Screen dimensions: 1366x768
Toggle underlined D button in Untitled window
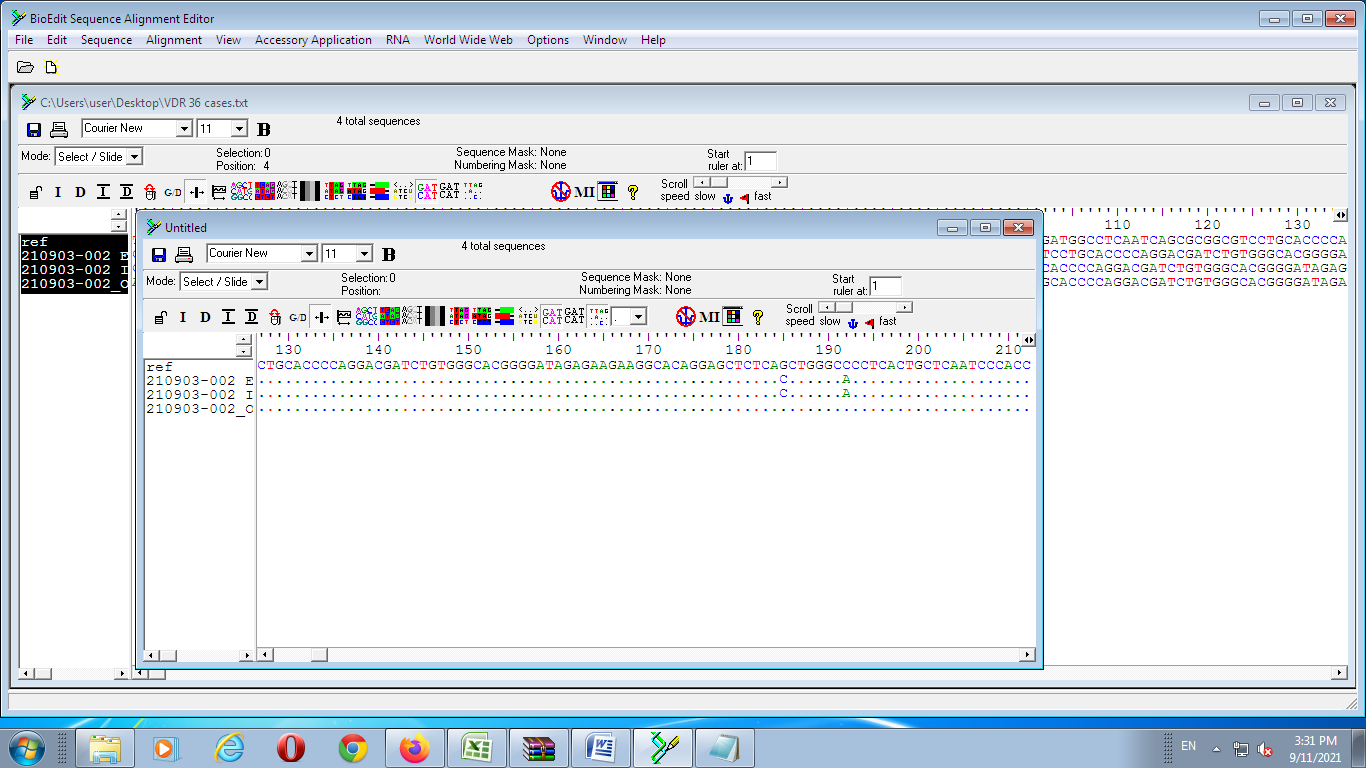251,317
